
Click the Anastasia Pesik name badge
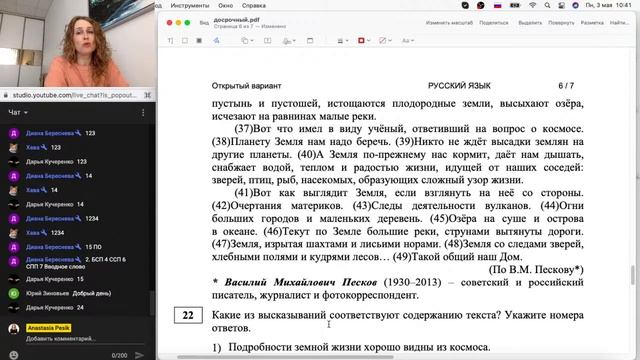(x=49, y=328)
